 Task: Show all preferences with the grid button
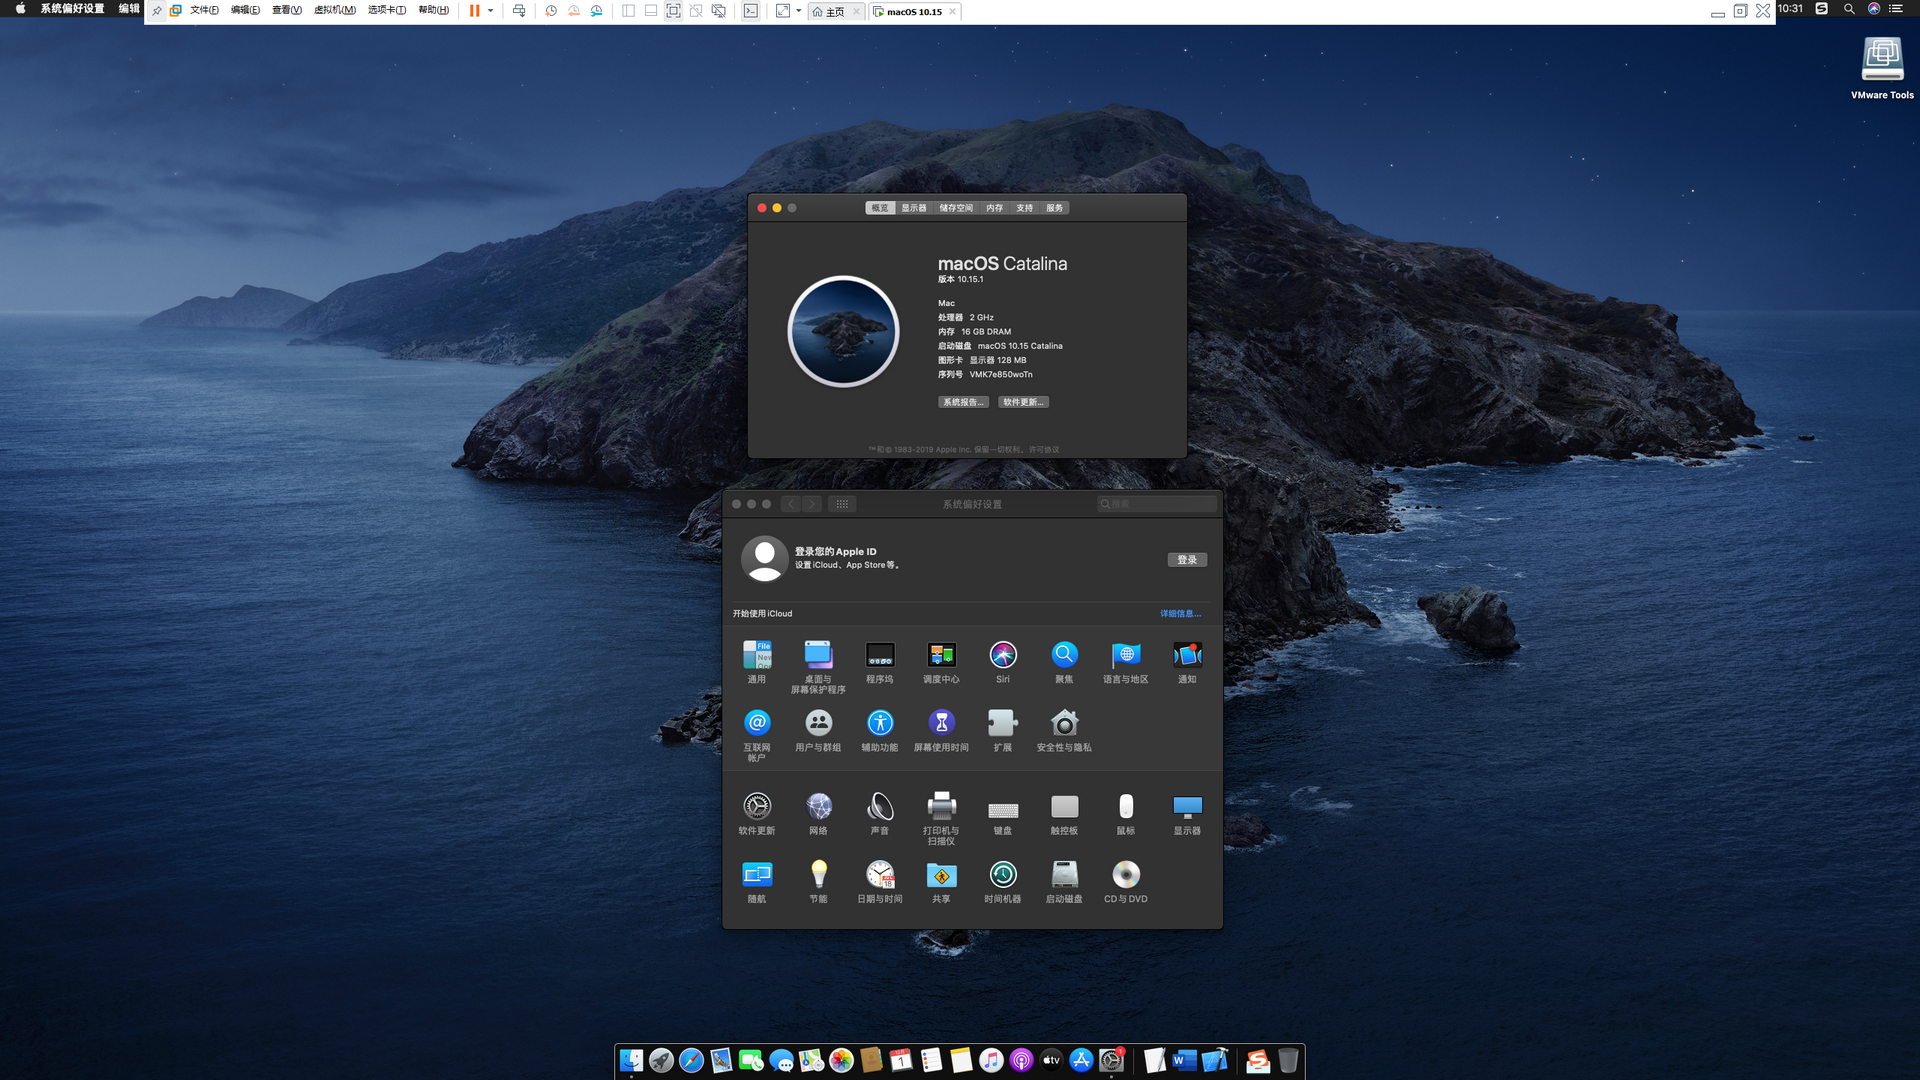click(x=842, y=504)
